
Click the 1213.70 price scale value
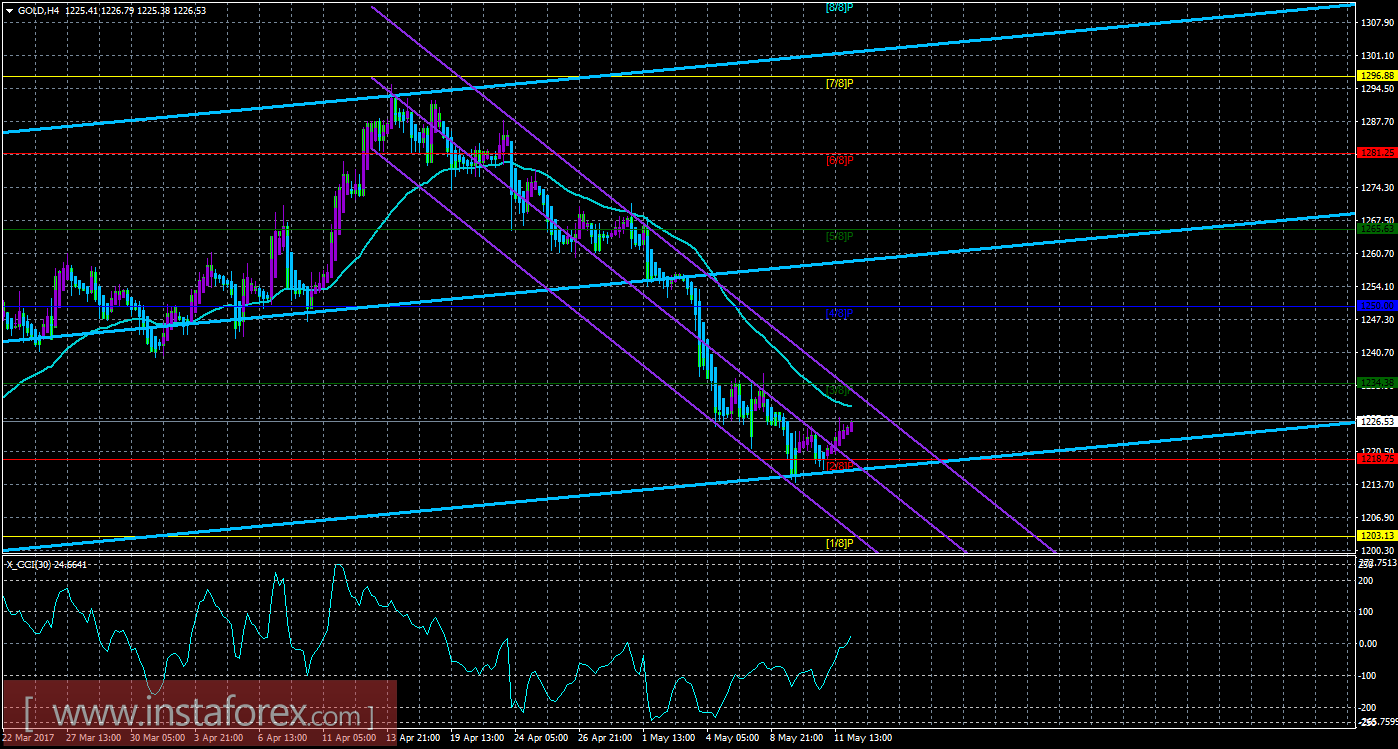coord(1376,484)
